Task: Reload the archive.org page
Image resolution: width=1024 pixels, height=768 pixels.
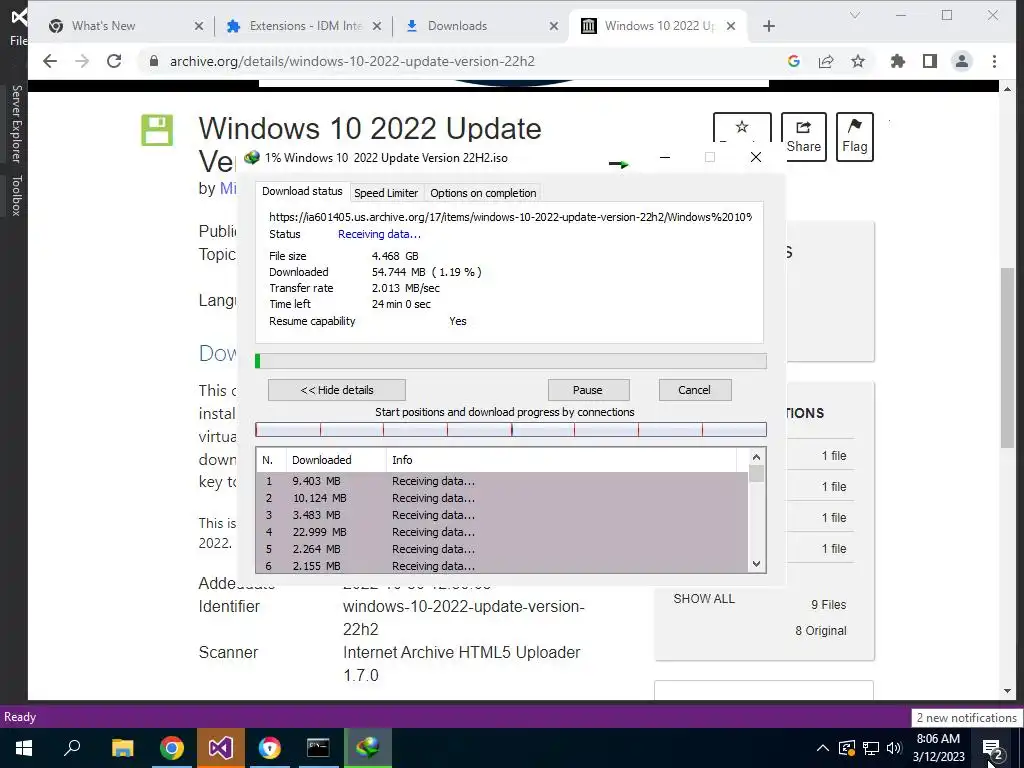Action: click(x=114, y=61)
